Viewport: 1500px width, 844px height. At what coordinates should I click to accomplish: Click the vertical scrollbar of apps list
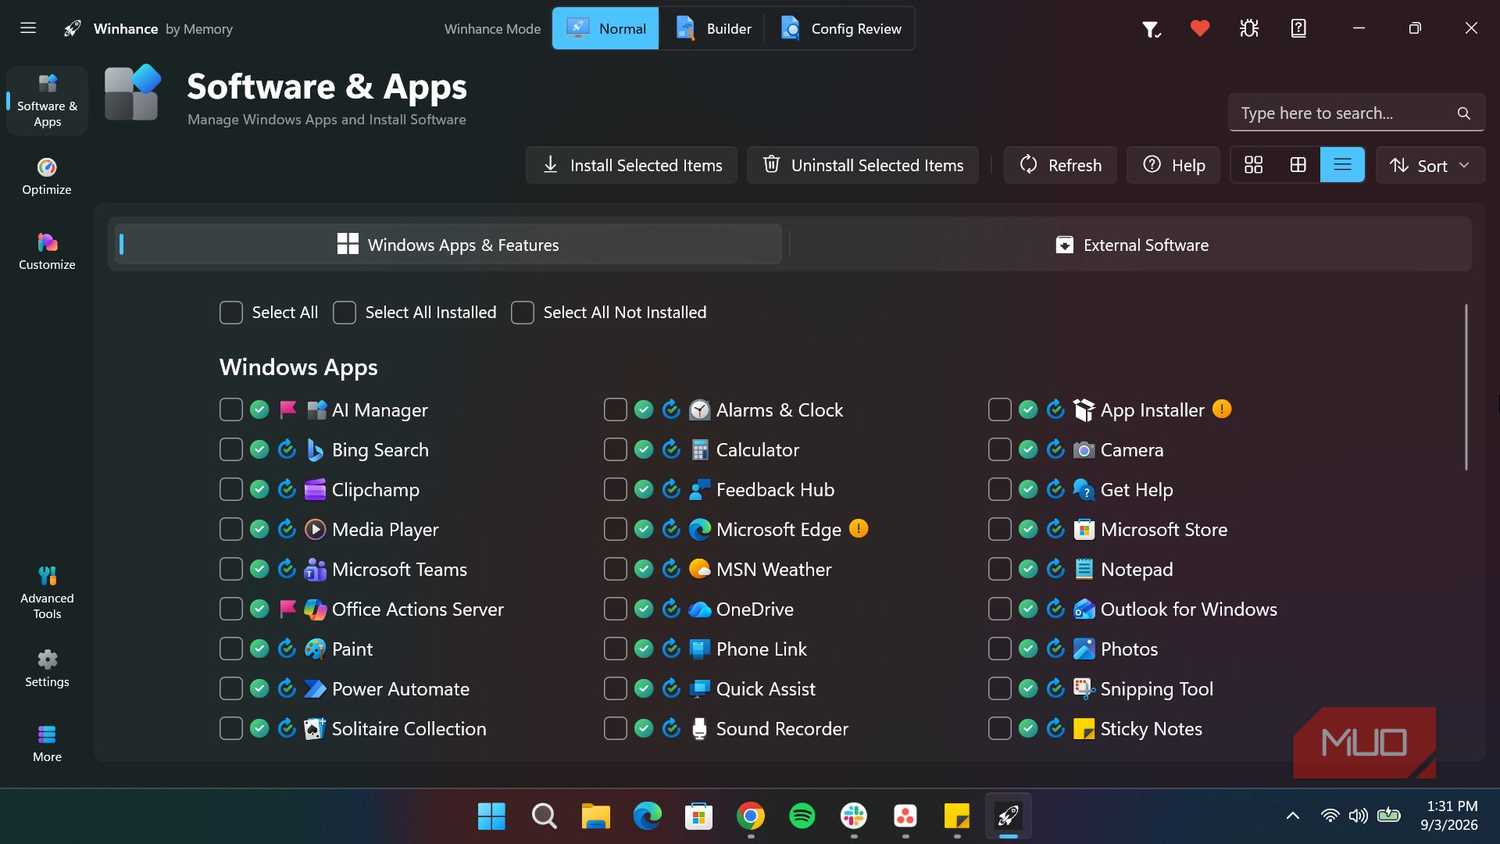[x=1466, y=387]
